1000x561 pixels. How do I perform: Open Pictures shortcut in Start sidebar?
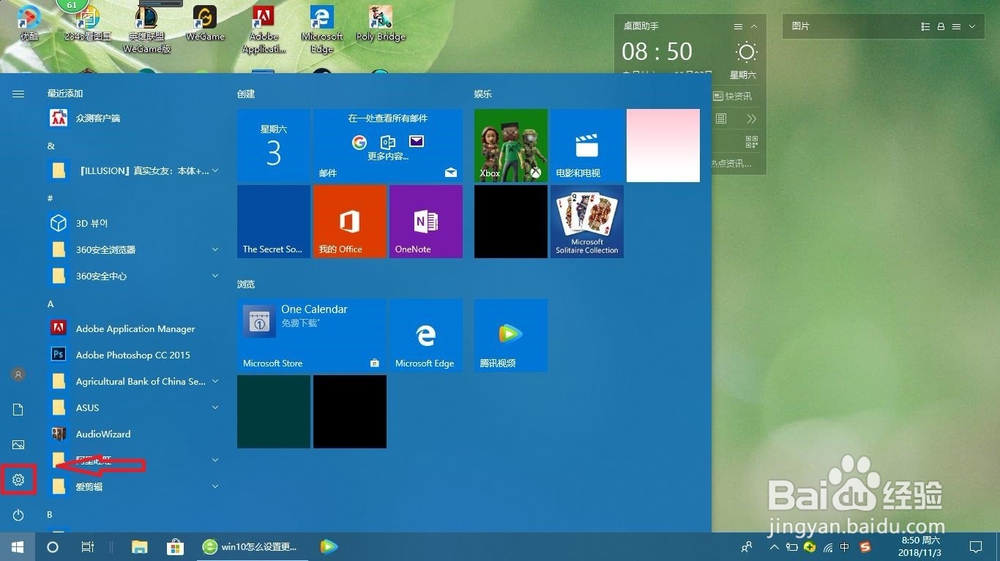point(18,444)
